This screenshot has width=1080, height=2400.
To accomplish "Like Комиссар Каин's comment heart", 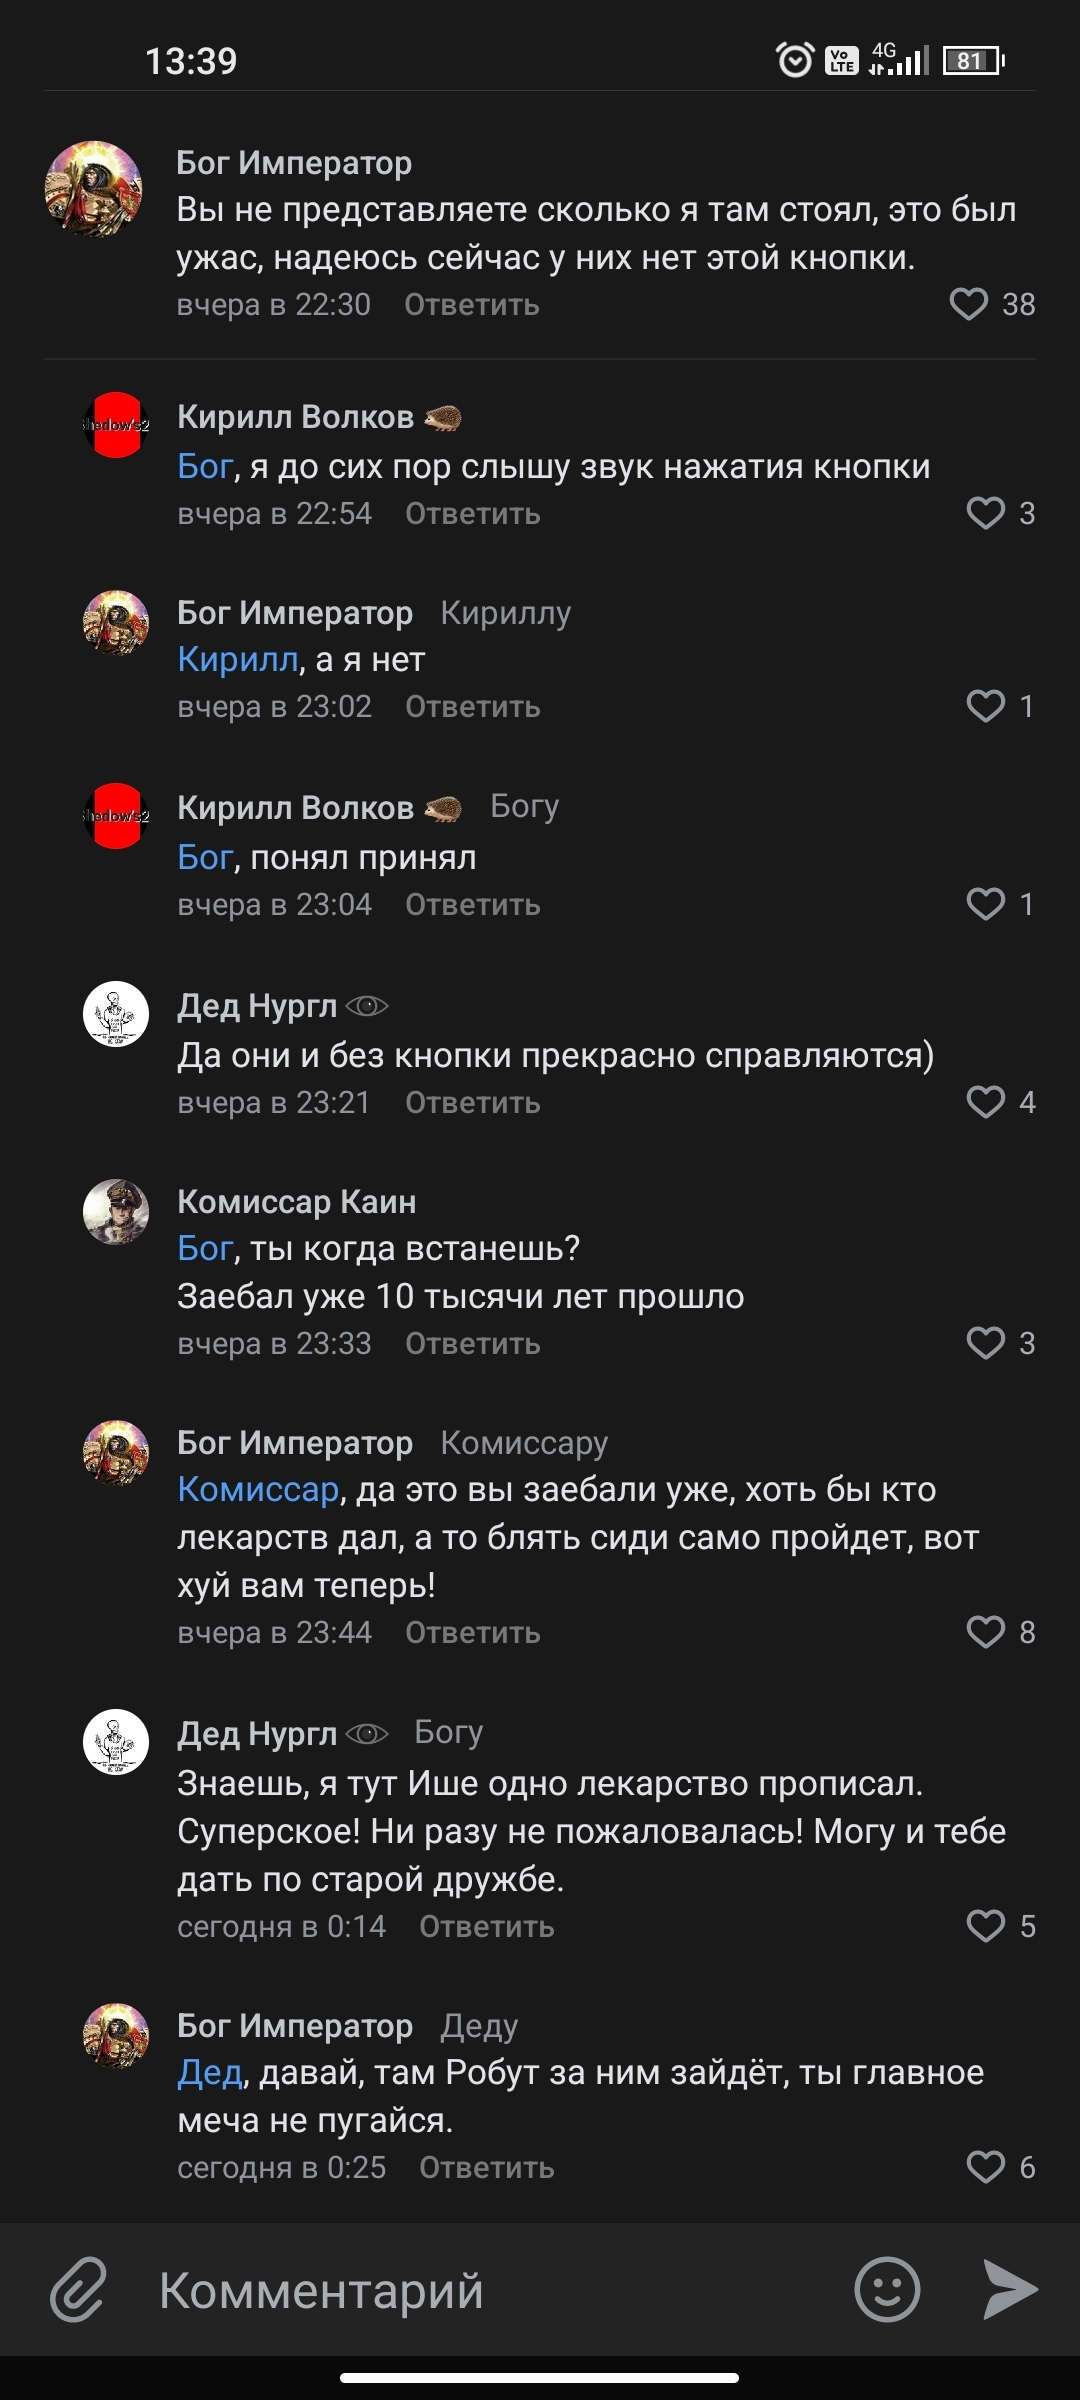I will click(985, 1343).
